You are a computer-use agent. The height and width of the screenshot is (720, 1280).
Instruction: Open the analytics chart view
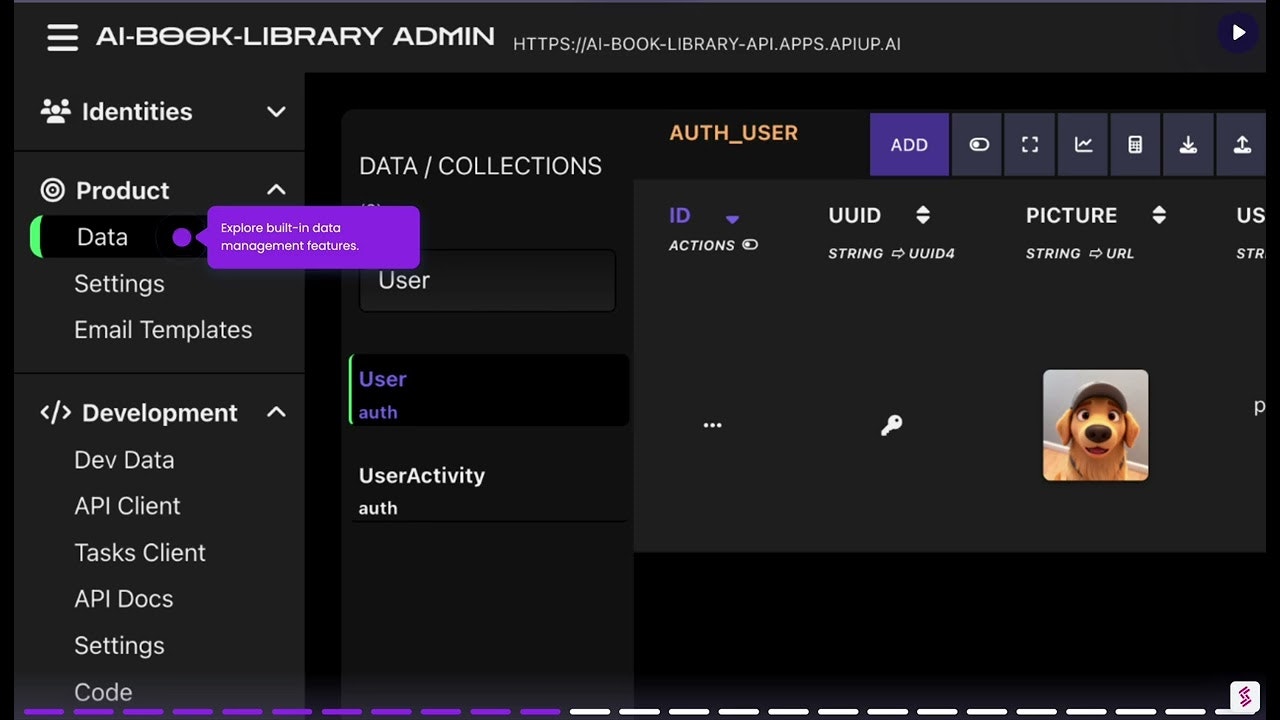[1082, 145]
